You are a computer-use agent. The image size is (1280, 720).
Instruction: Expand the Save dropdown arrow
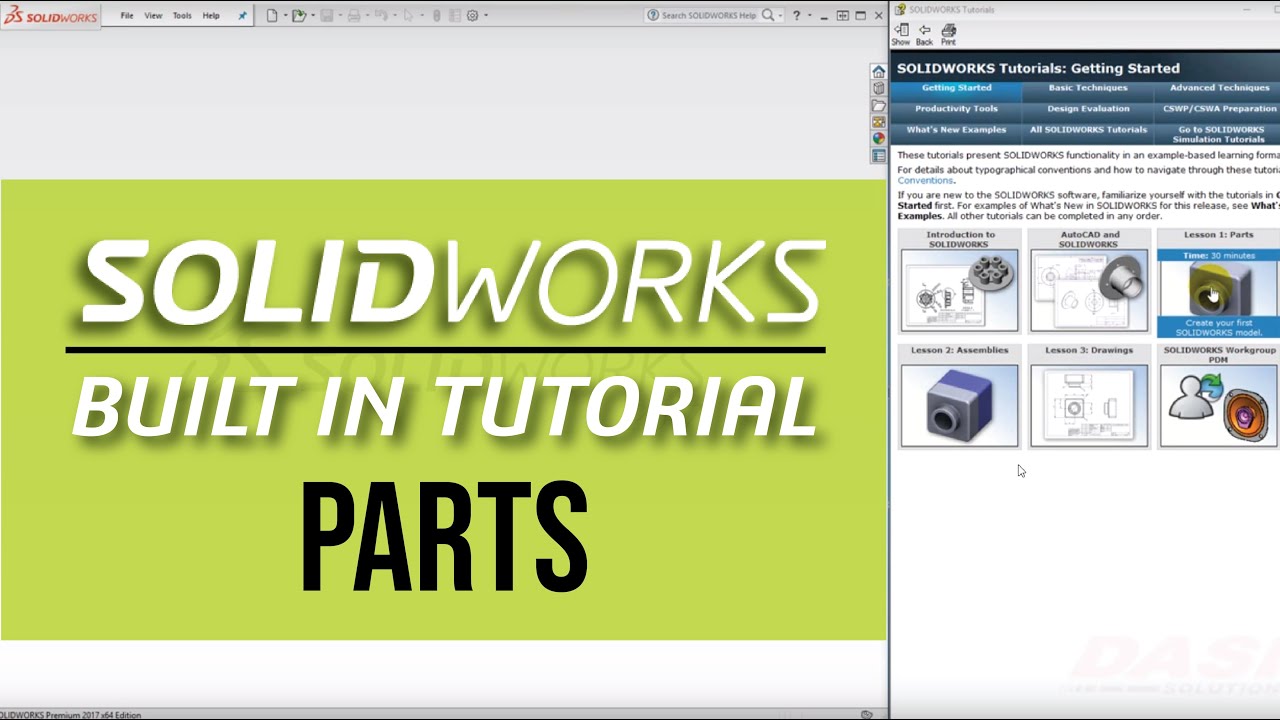(339, 16)
